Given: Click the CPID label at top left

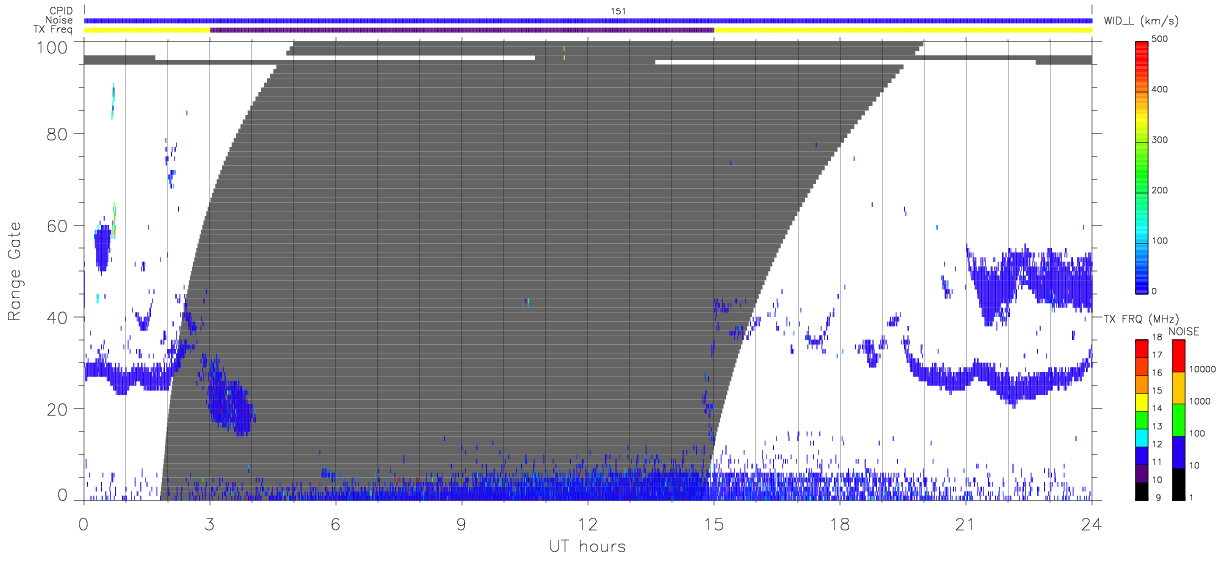Looking at the screenshot, I should click(x=61, y=10).
